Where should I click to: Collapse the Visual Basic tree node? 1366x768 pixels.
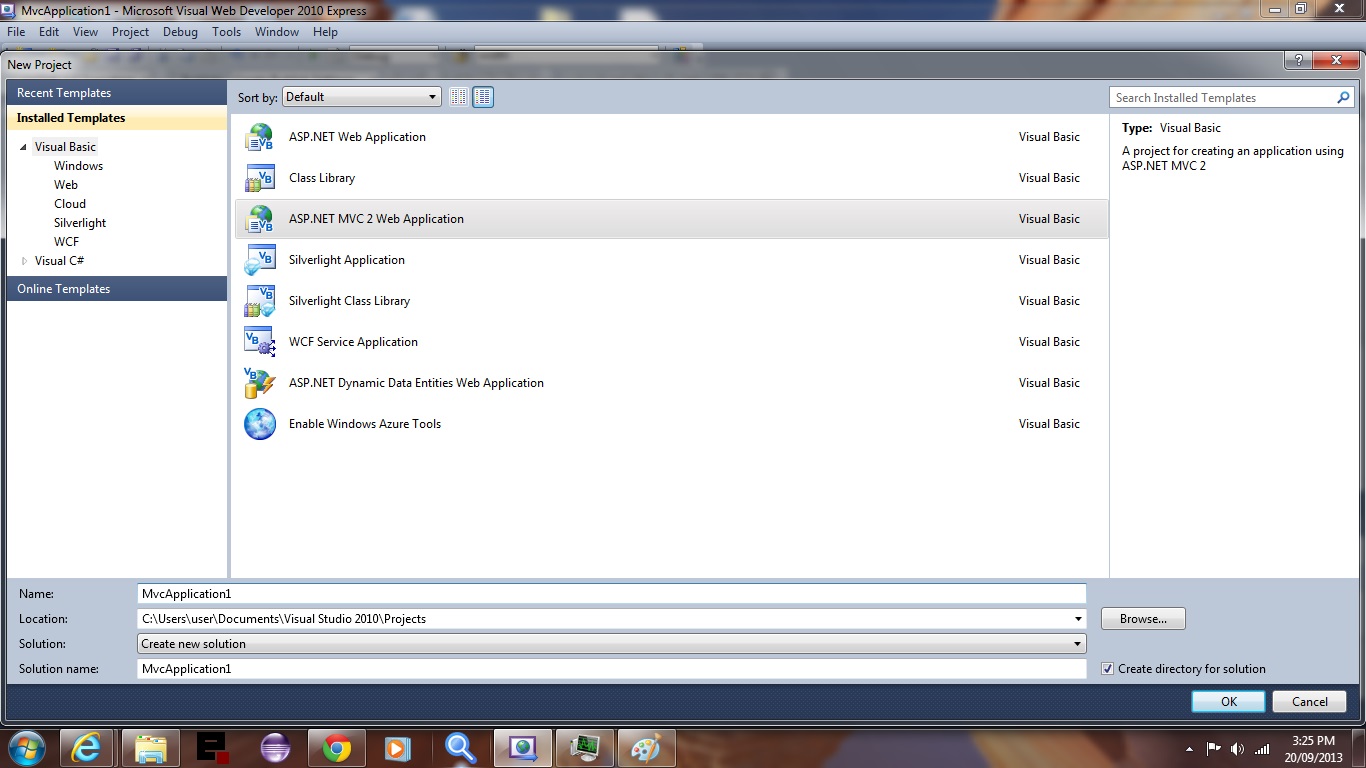tap(24, 147)
